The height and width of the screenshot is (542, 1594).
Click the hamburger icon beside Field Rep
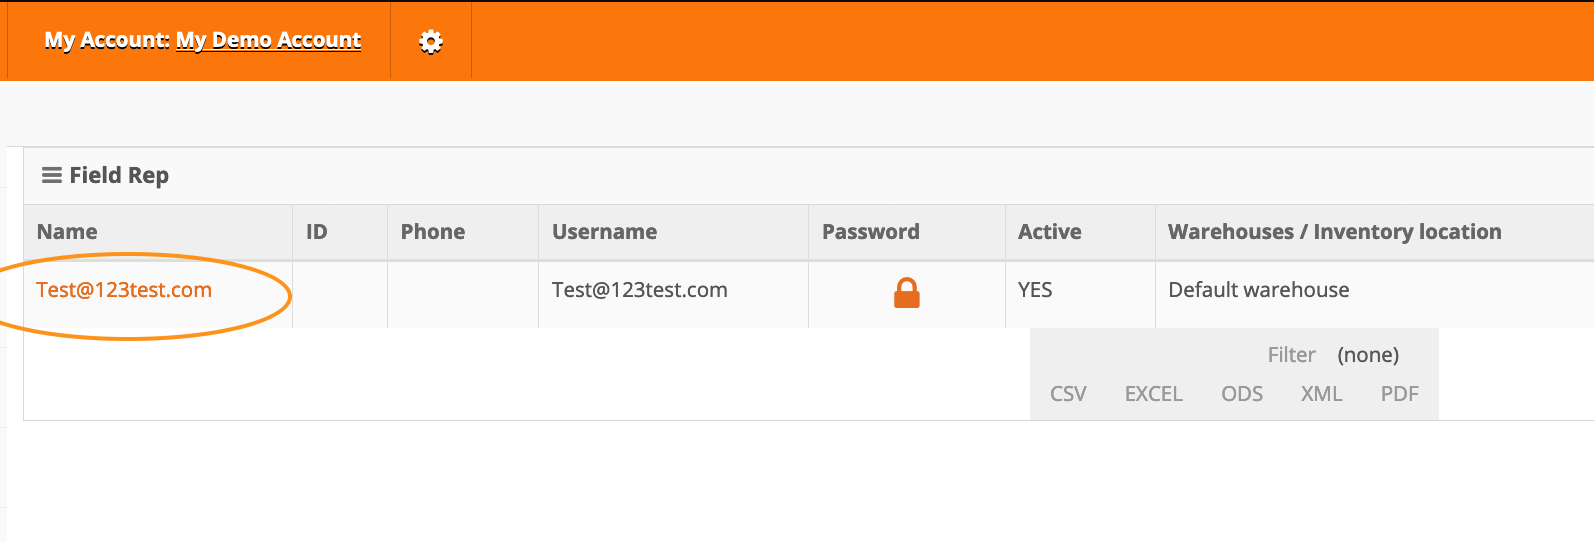click(51, 175)
